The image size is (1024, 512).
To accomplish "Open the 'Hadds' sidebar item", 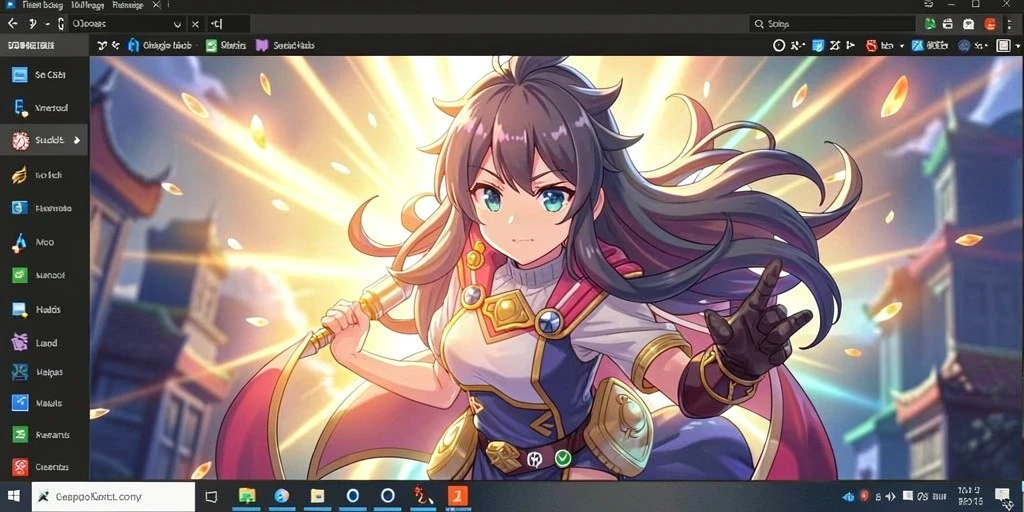I will pos(44,309).
